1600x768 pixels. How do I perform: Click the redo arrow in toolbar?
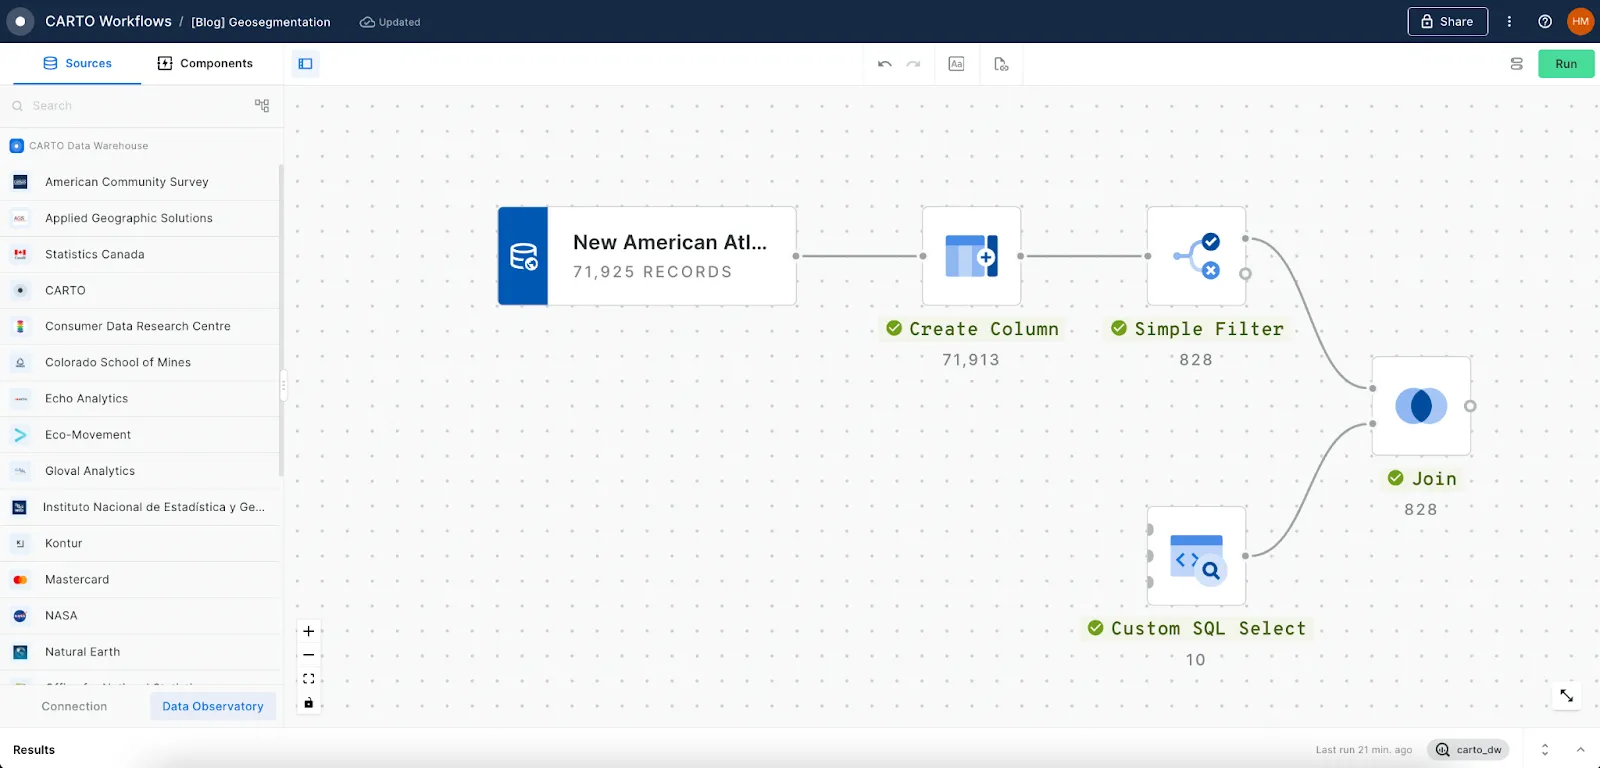tap(913, 64)
